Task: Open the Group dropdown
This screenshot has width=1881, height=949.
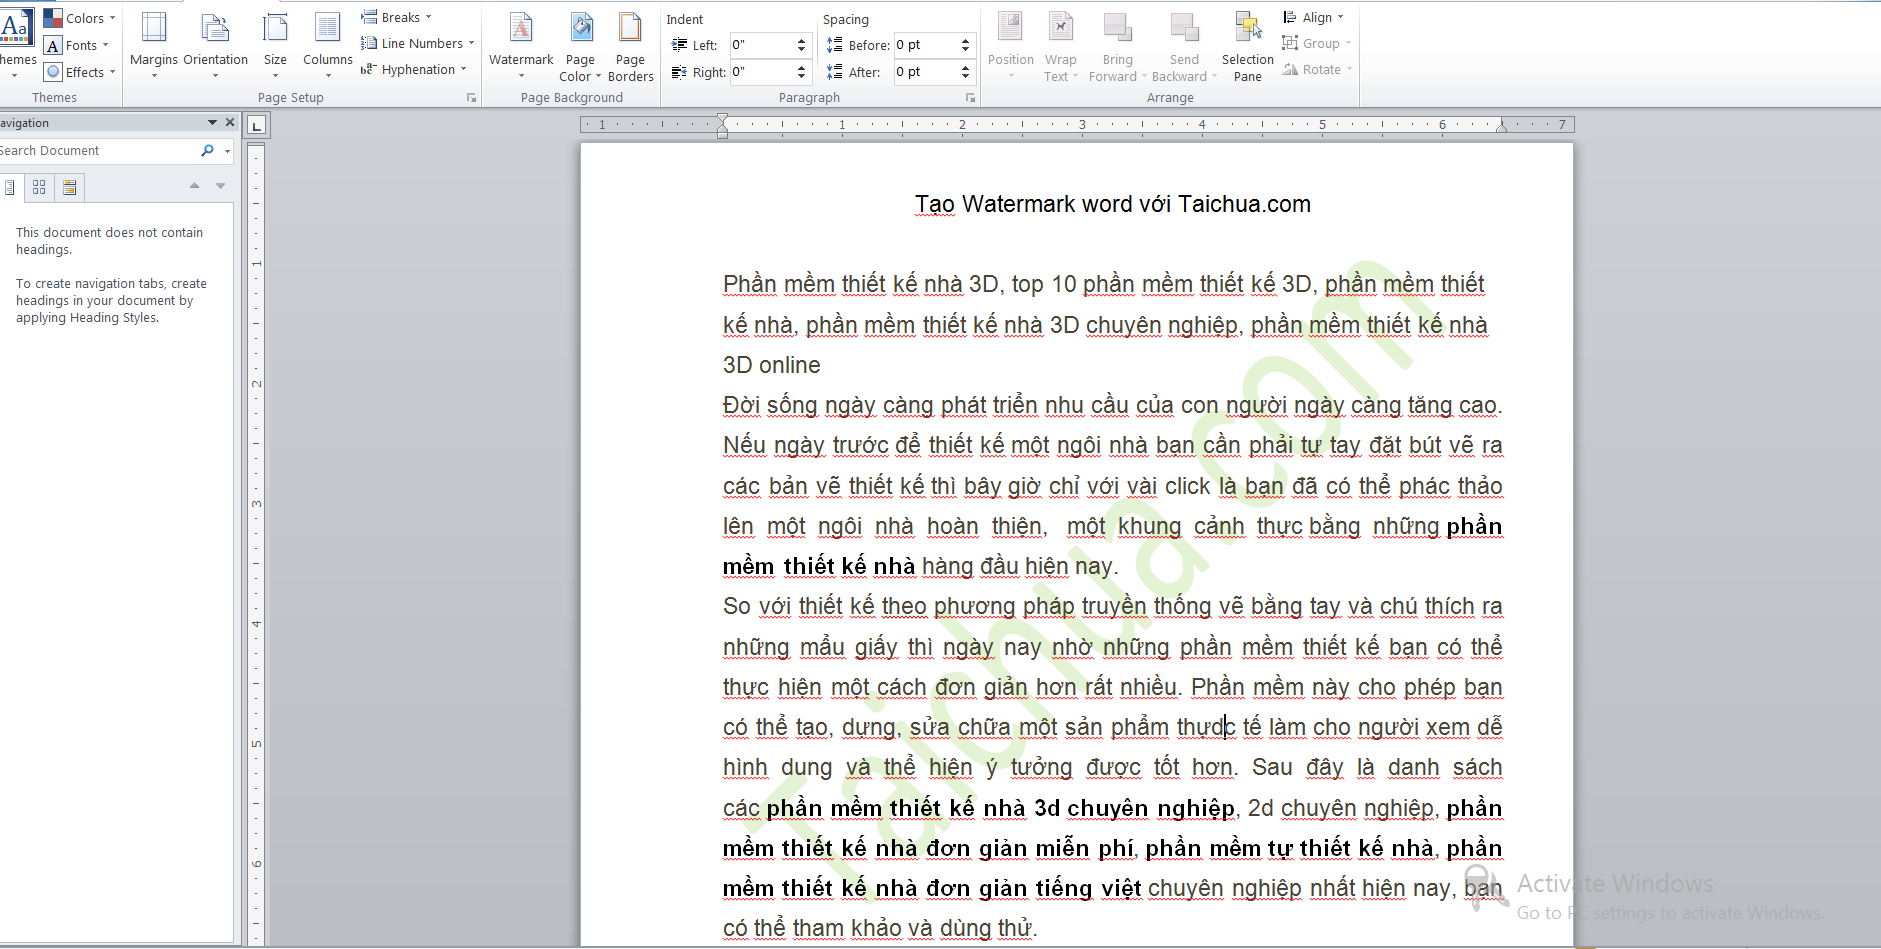Action: [1316, 43]
